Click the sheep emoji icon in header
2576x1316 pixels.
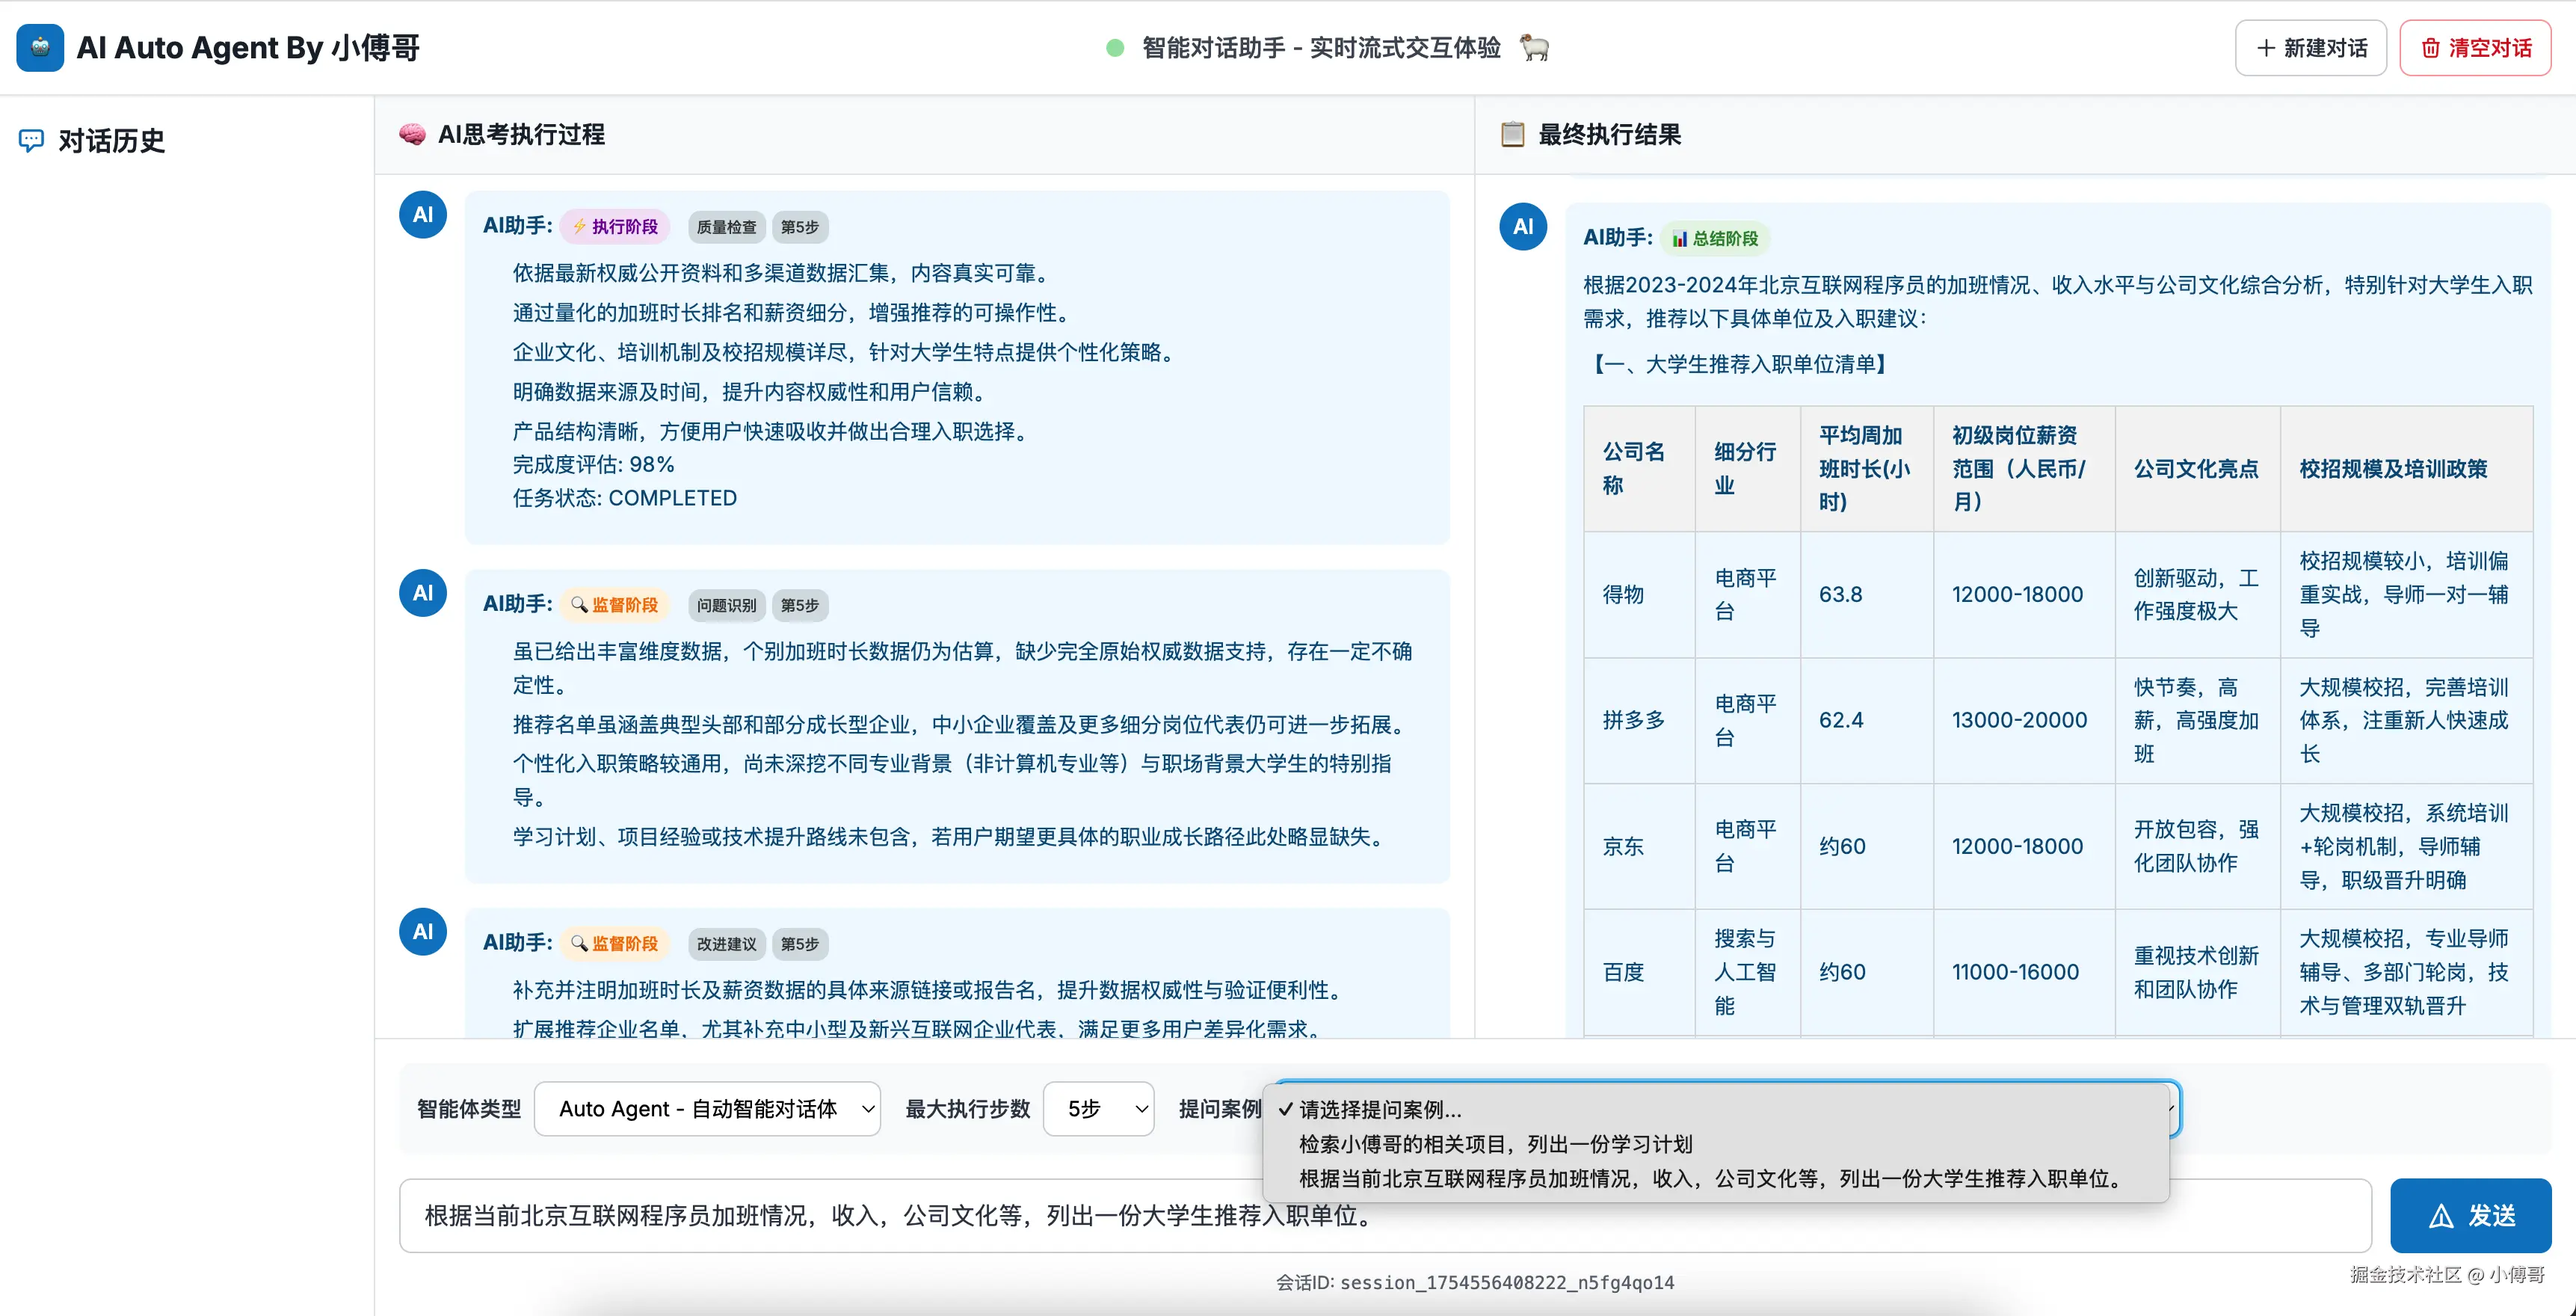click(x=1534, y=47)
